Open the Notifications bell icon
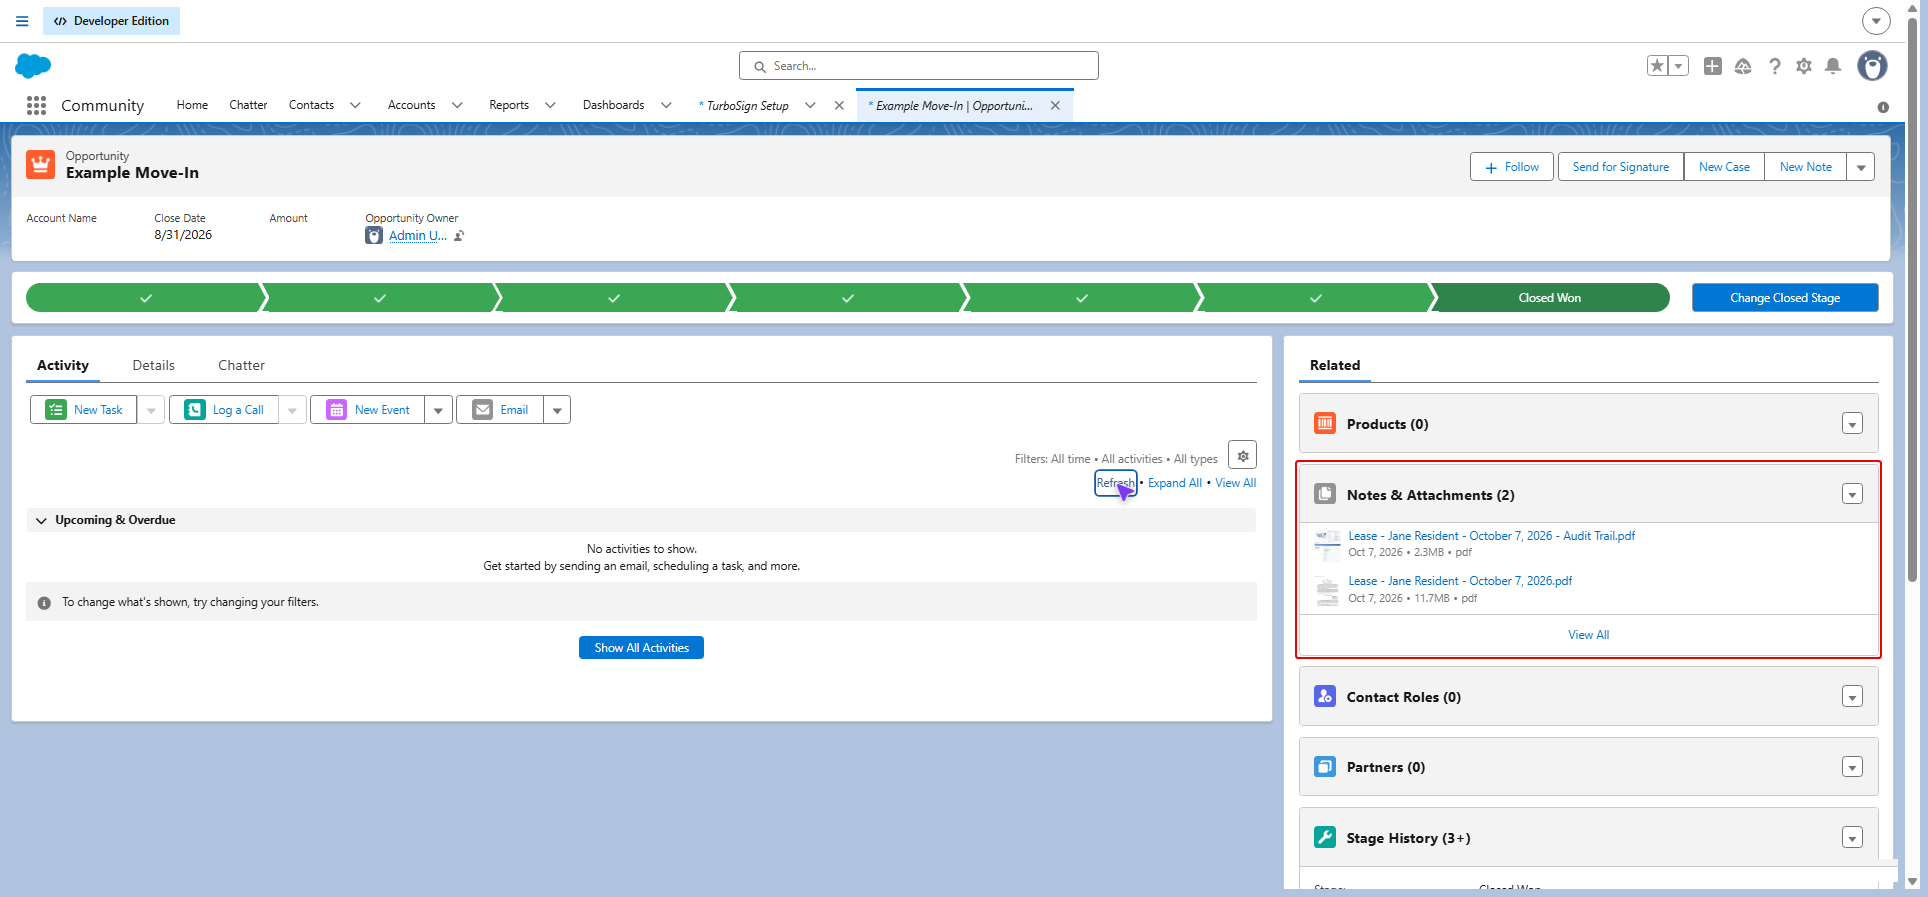 pyautogui.click(x=1833, y=66)
